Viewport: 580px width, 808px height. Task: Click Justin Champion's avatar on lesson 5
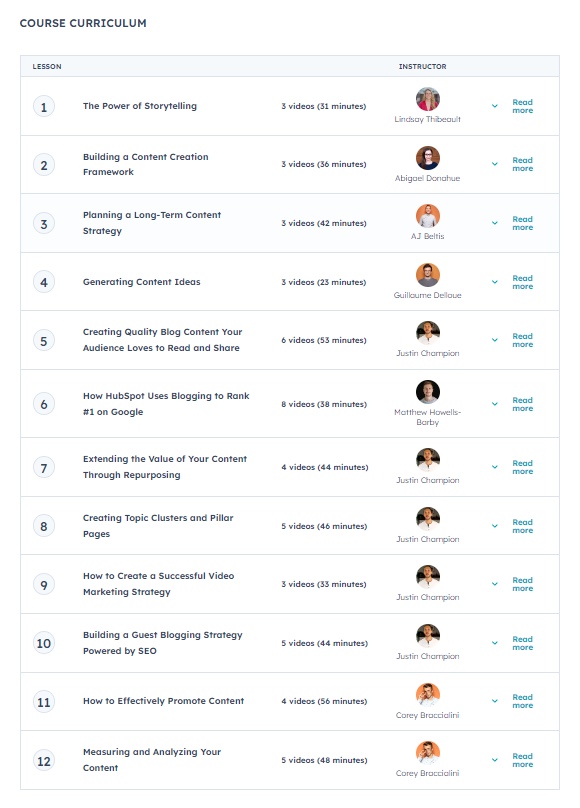click(428, 333)
